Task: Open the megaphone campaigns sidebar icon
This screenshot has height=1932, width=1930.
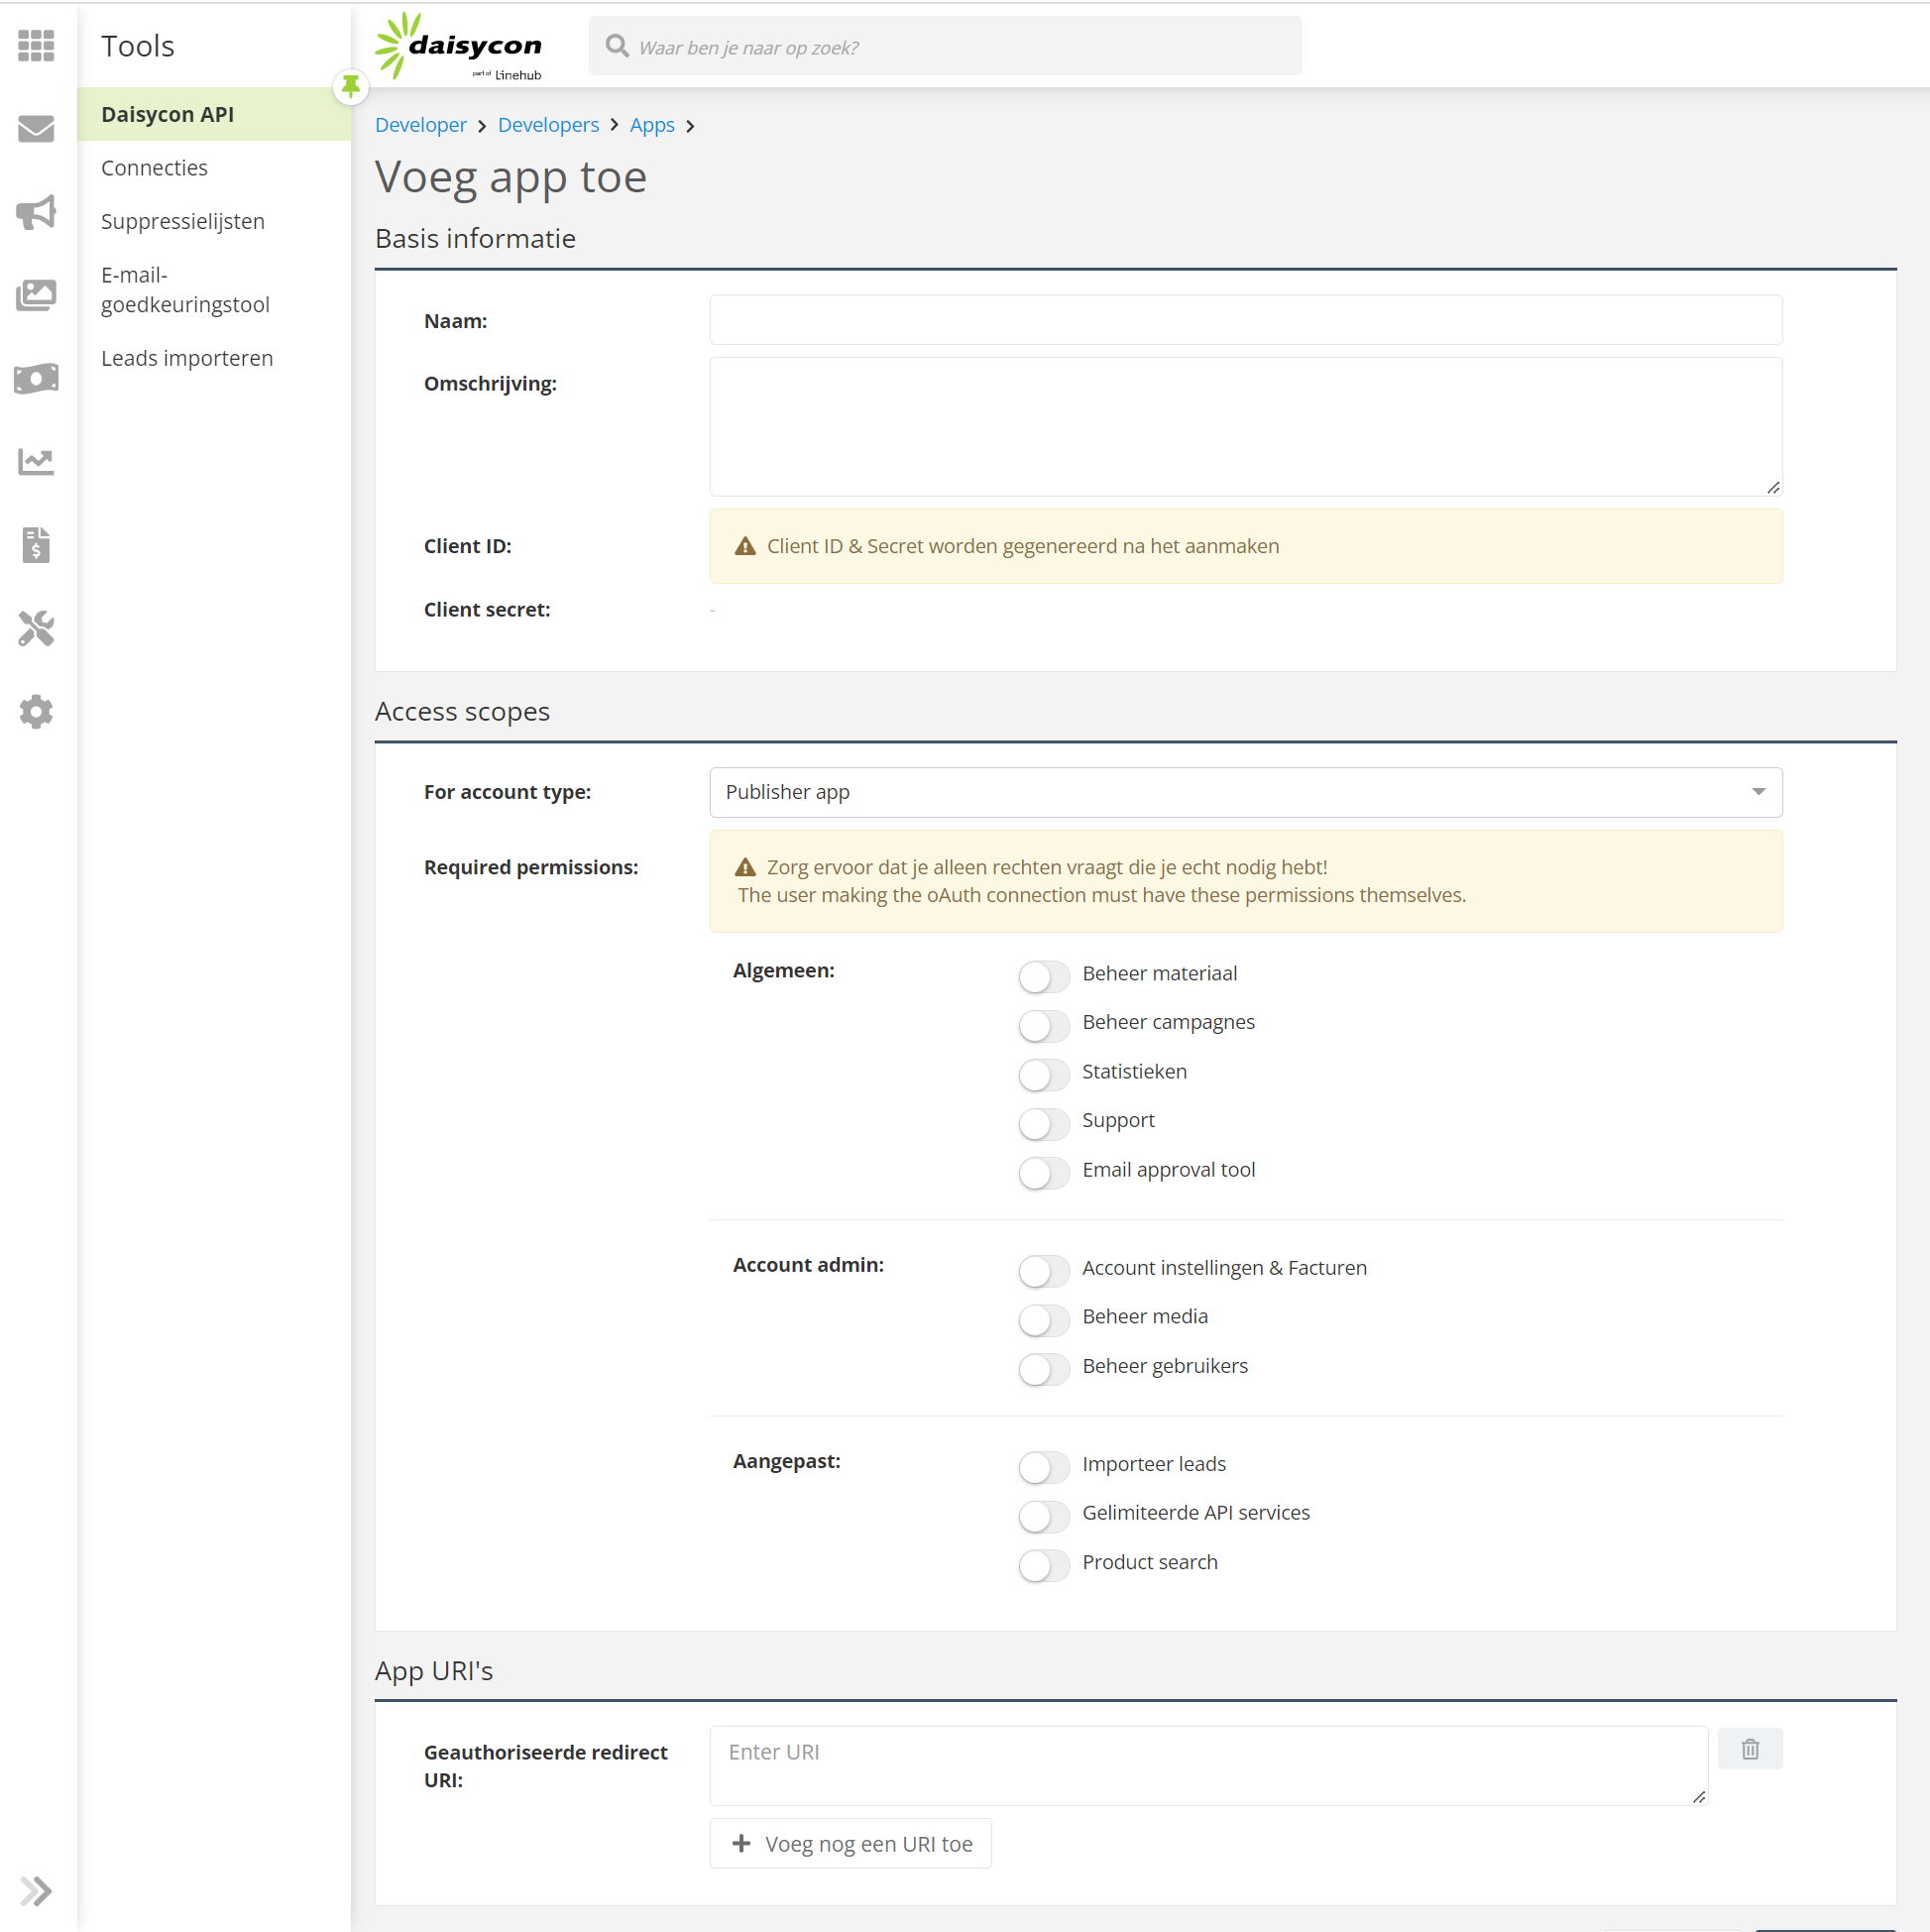Action: pyautogui.click(x=36, y=212)
